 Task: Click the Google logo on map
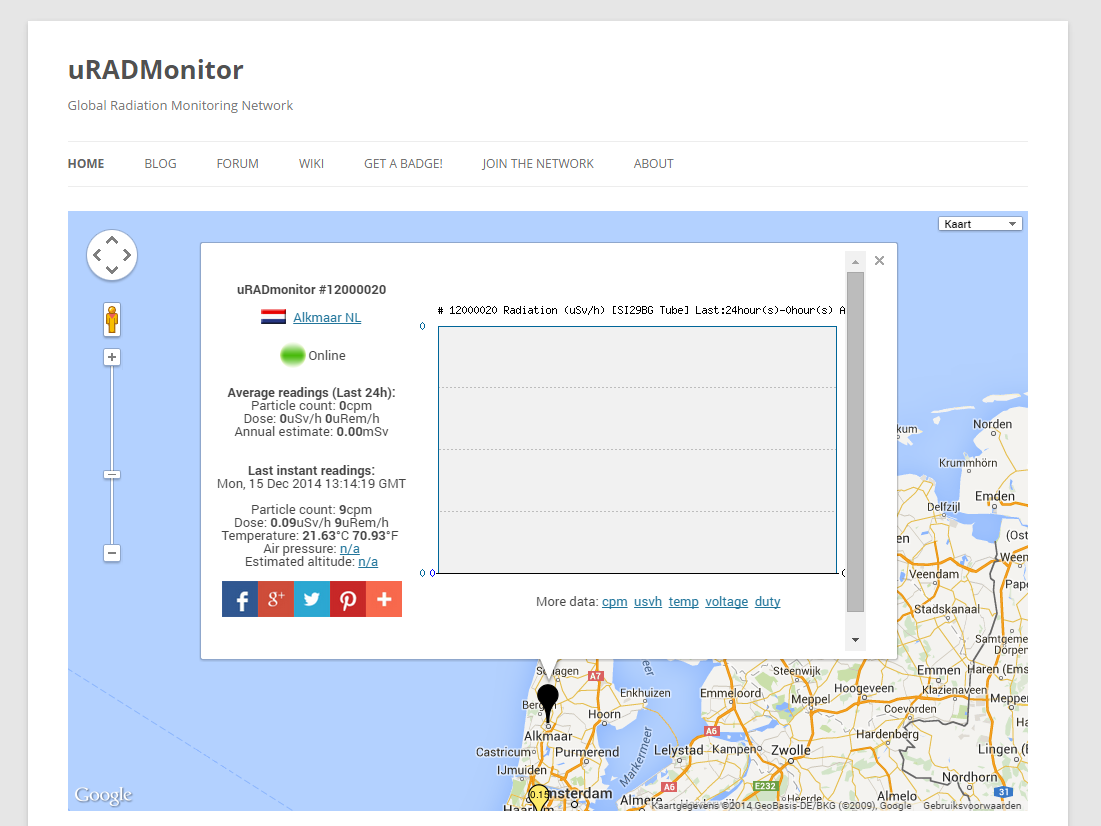click(103, 794)
